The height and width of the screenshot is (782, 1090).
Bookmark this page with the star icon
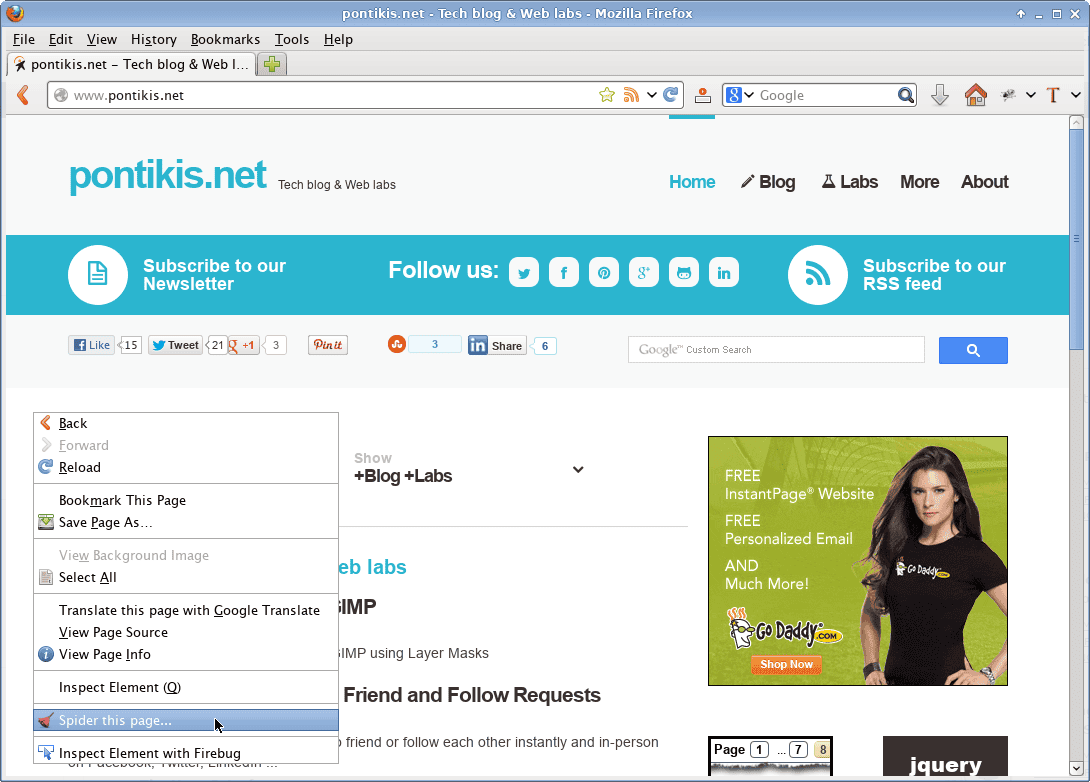607,95
